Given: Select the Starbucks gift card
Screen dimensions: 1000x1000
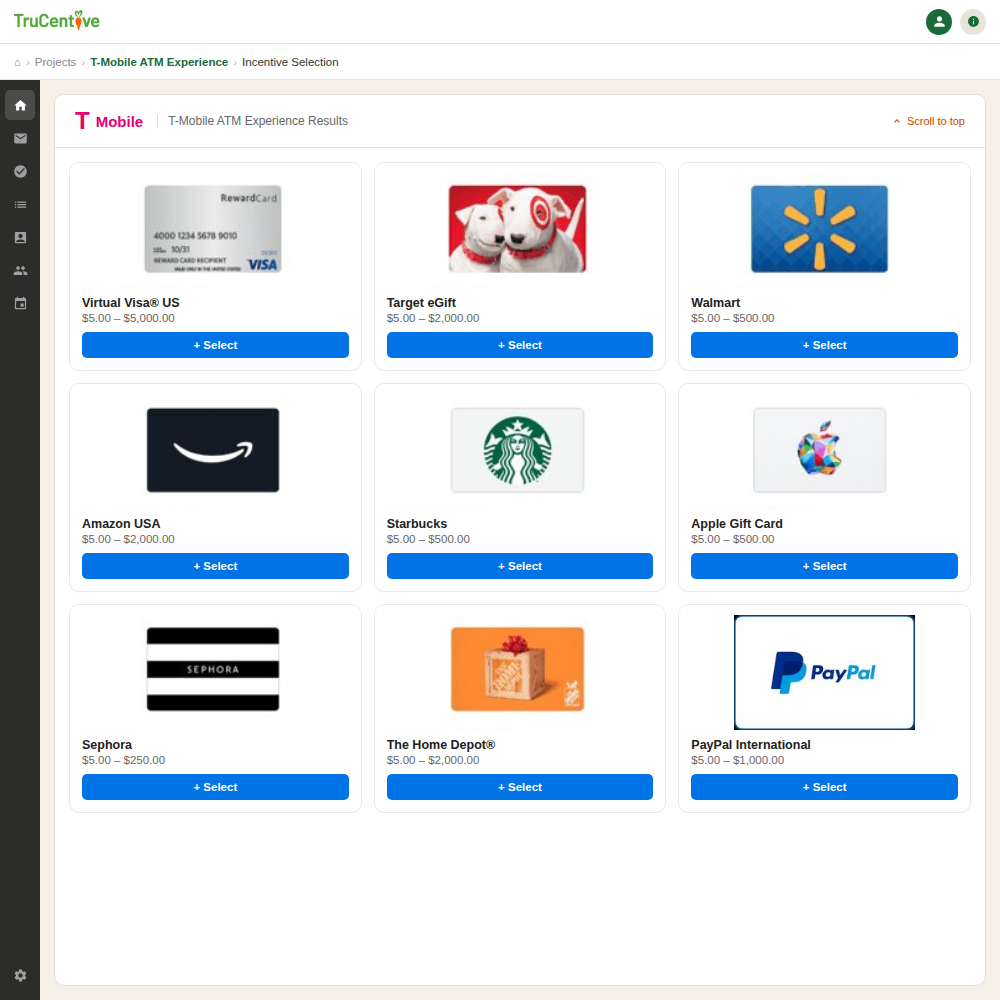Looking at the screenshot, I should pos(520,566).
